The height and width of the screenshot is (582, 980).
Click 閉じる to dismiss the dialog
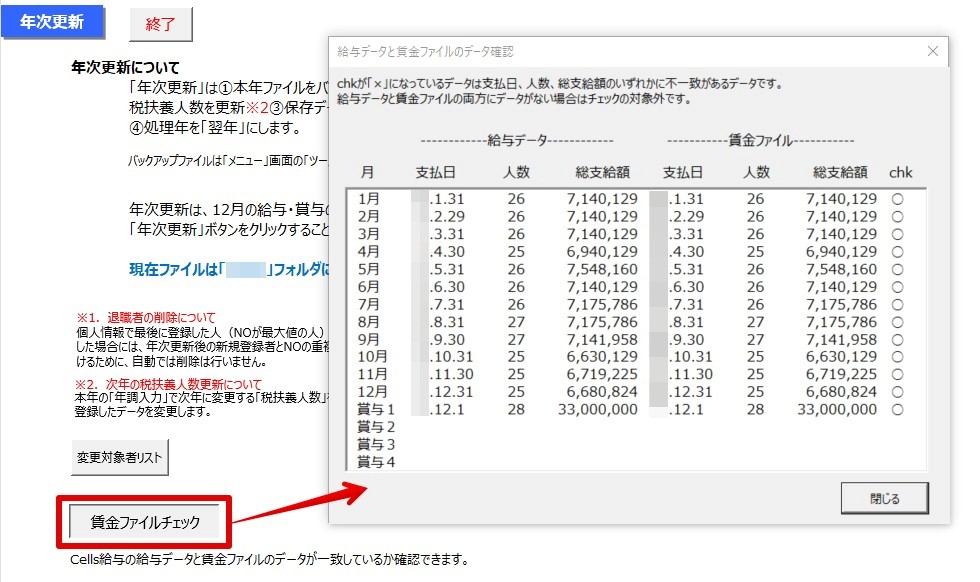point(884,498)
